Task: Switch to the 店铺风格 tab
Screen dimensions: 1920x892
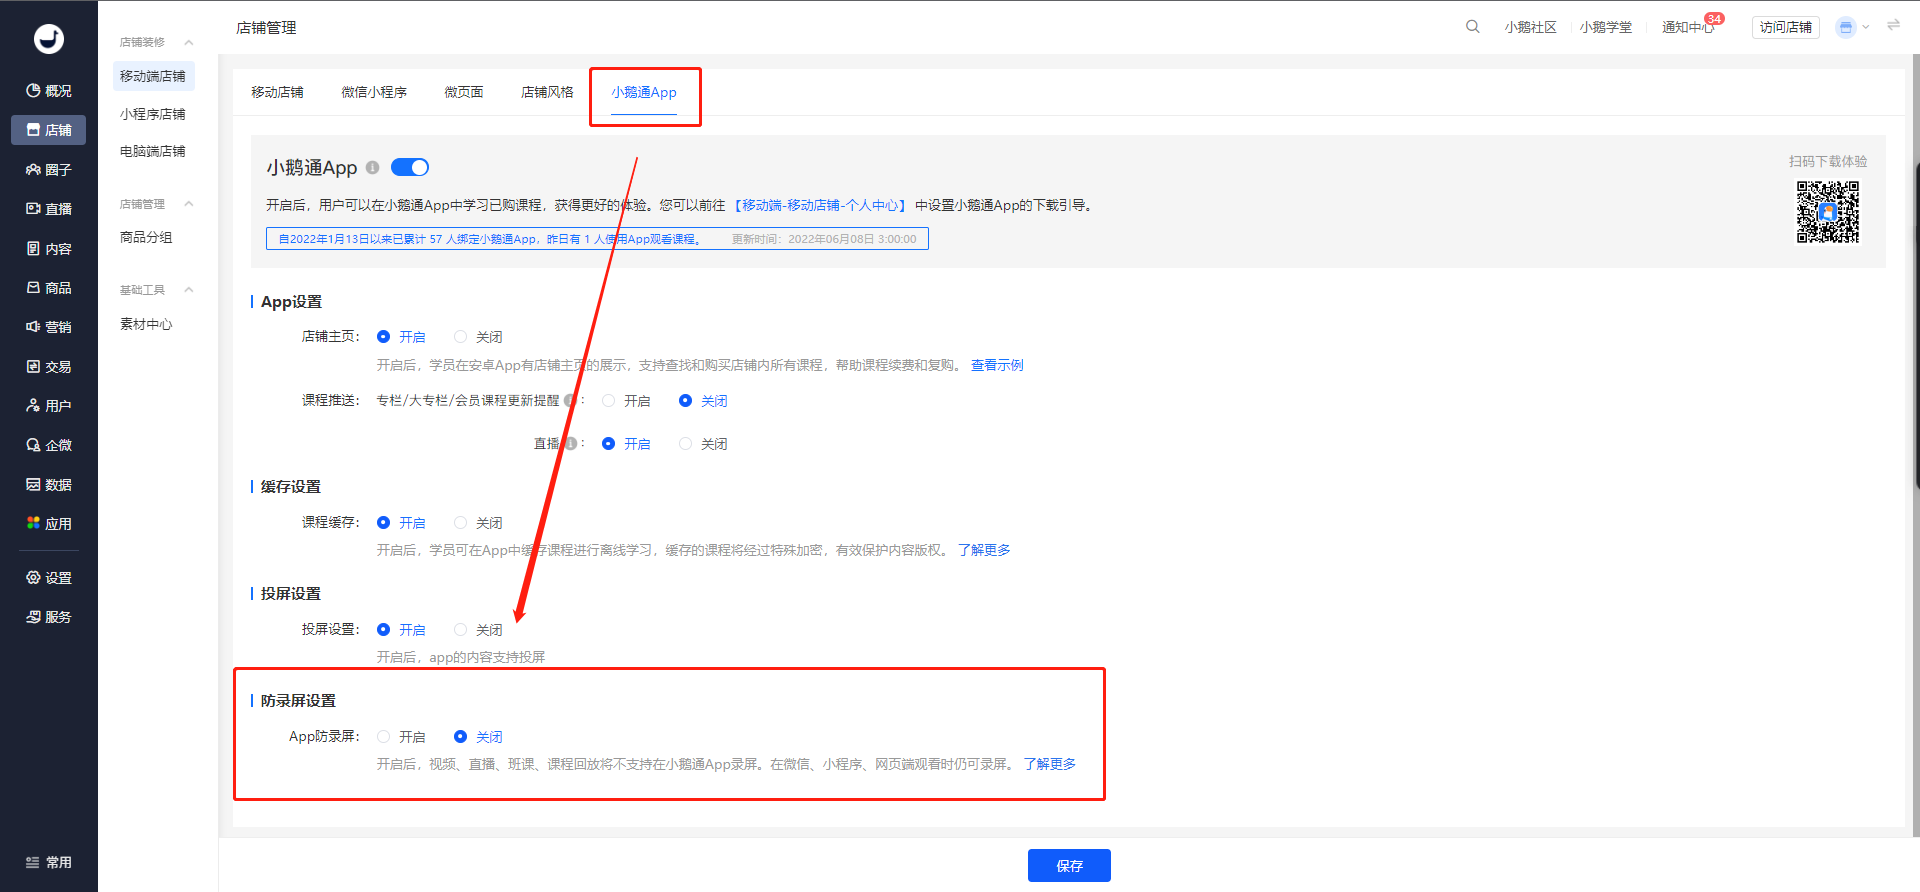Action: pos(547,92)
